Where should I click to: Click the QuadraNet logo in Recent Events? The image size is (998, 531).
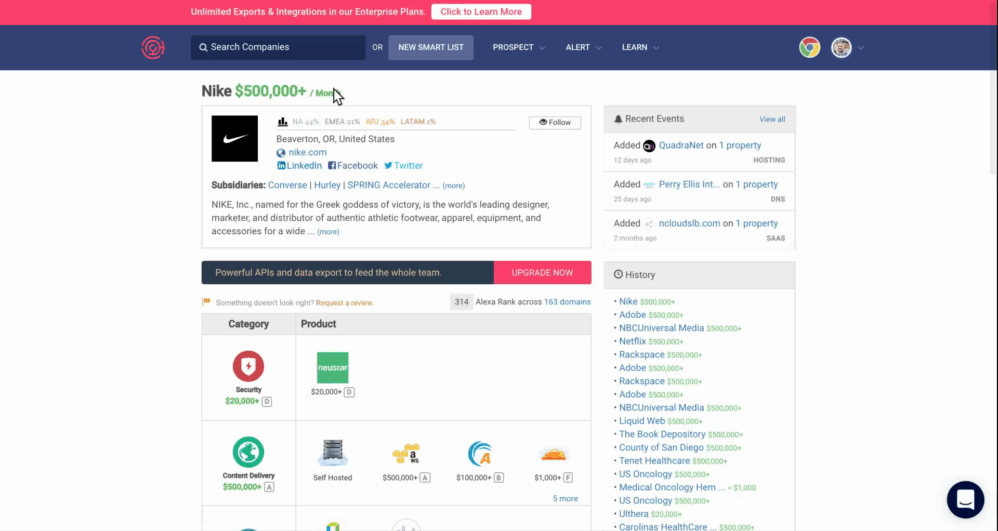pos(649,146)
